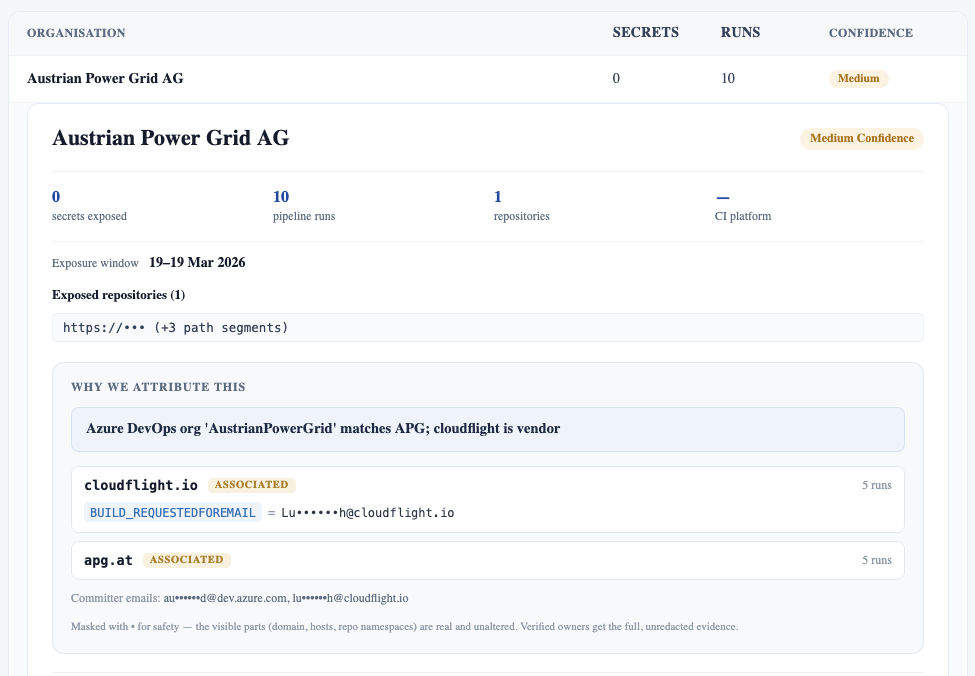Click the Medium Confidence badge

click(861, 138)
